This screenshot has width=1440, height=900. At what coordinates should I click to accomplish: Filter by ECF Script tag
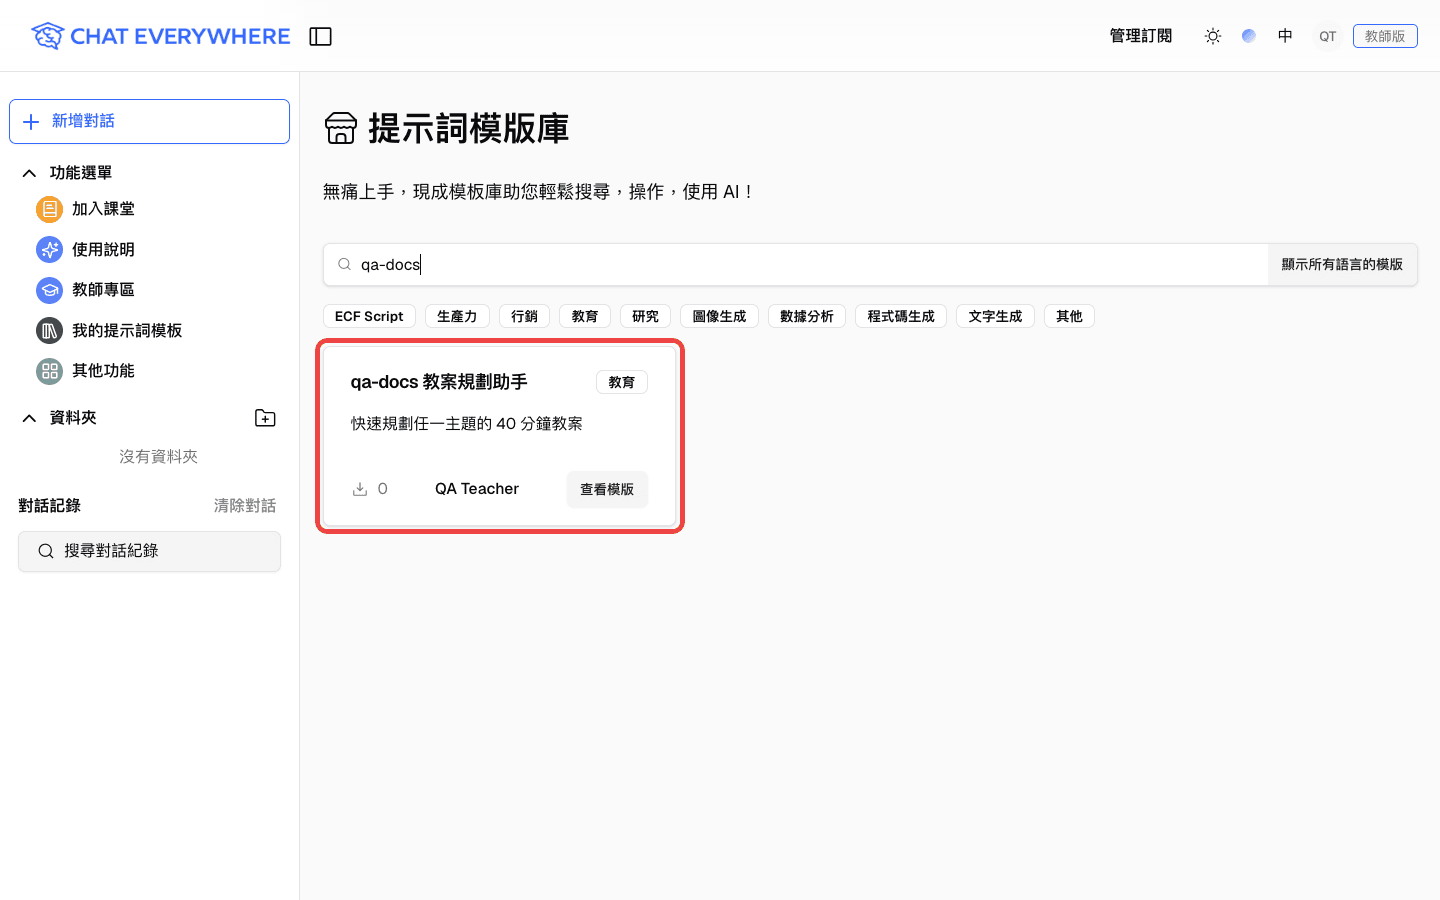click(x=369, y=316)
